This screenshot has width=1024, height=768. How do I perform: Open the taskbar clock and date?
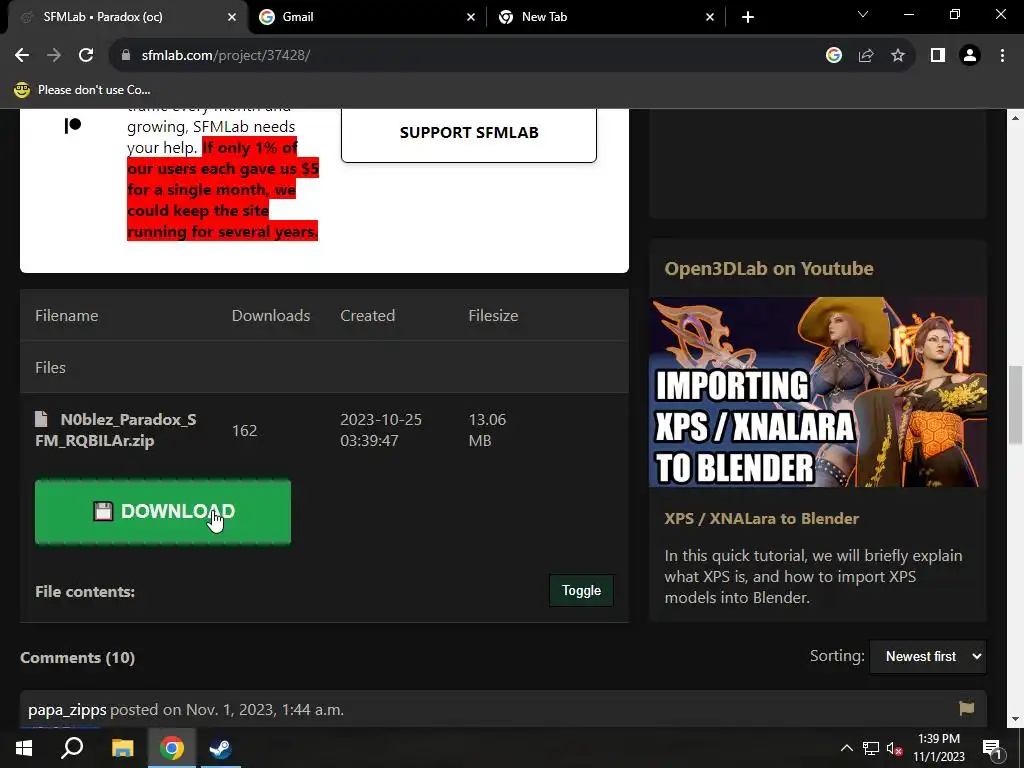click(938, 748)
